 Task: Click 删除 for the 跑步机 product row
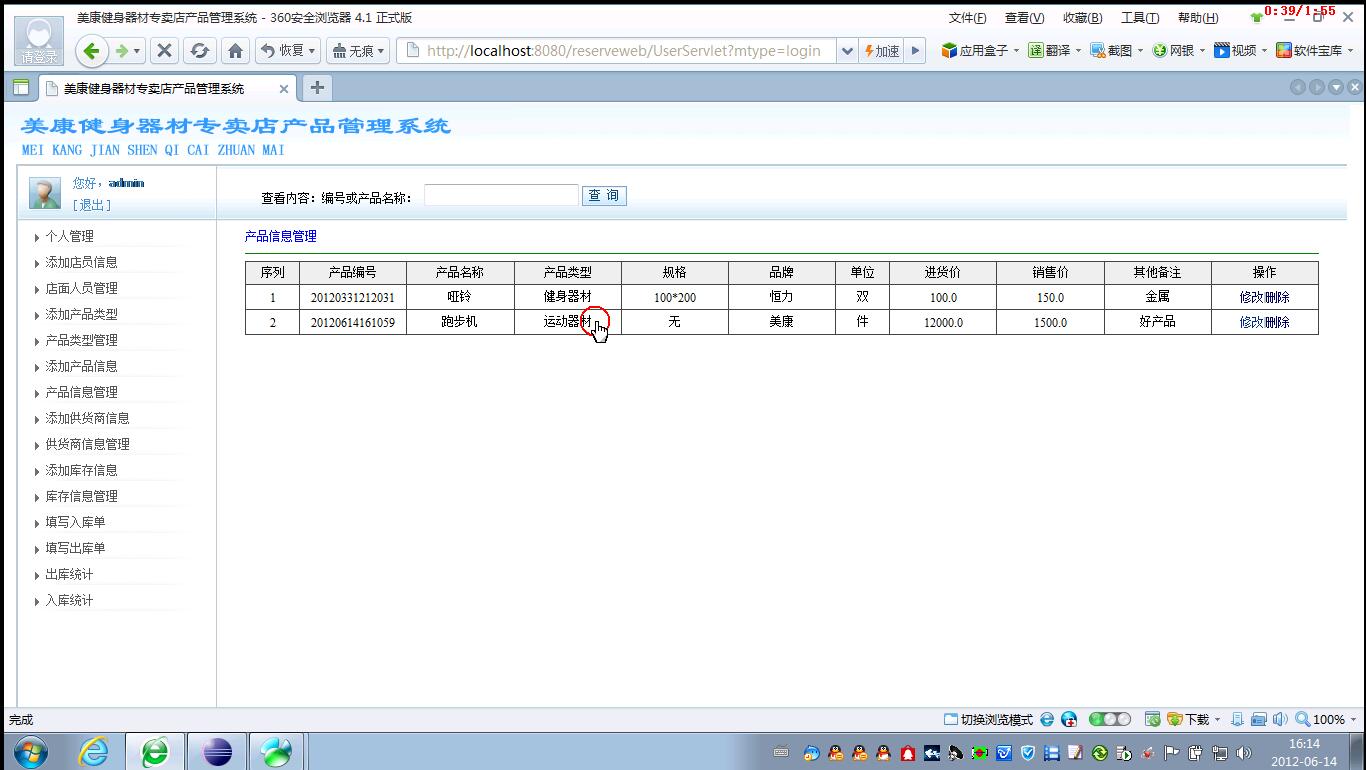coord(1277,322)
